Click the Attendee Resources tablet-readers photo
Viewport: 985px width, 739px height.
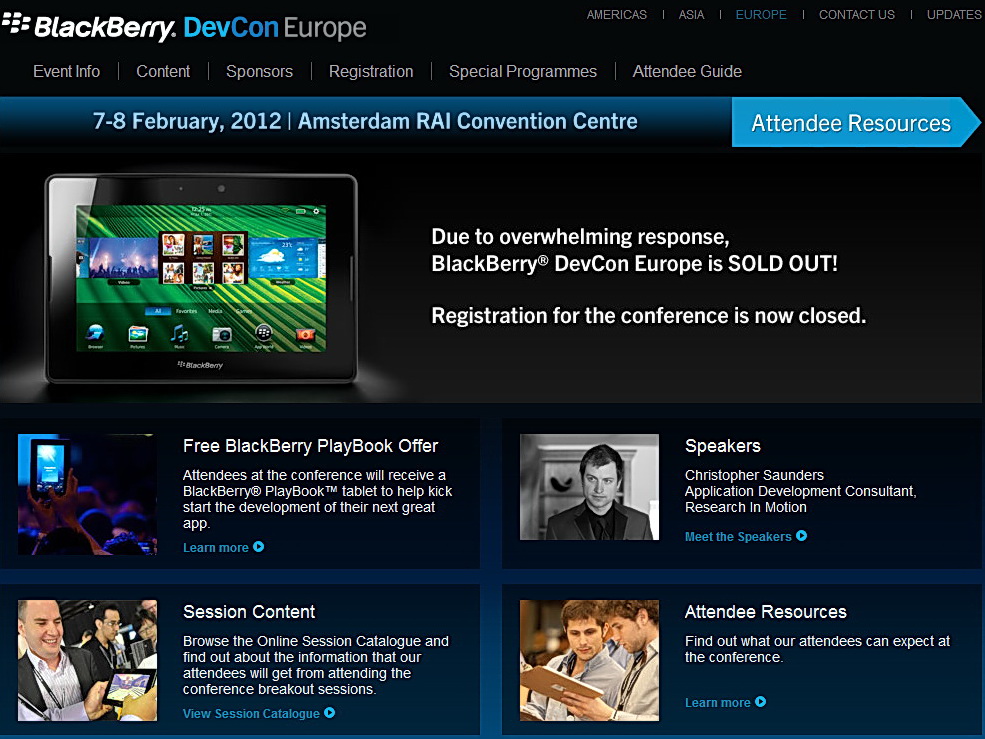click(x=589, y=660)
